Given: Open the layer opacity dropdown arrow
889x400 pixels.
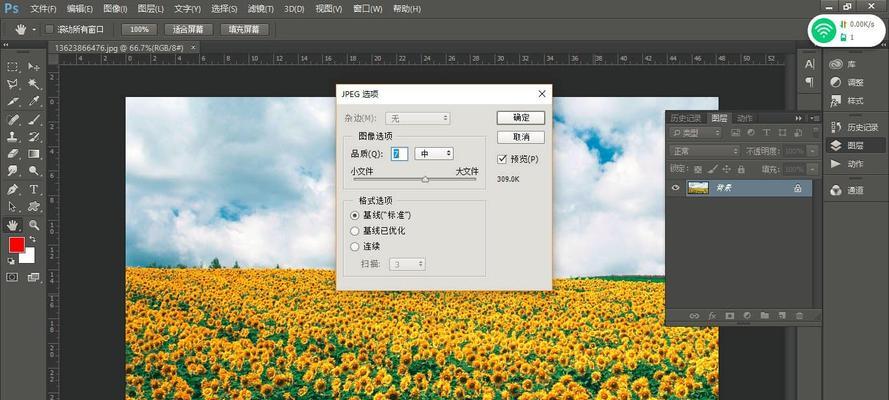Looking at the screenshot, I should click(x=812, y=151).
